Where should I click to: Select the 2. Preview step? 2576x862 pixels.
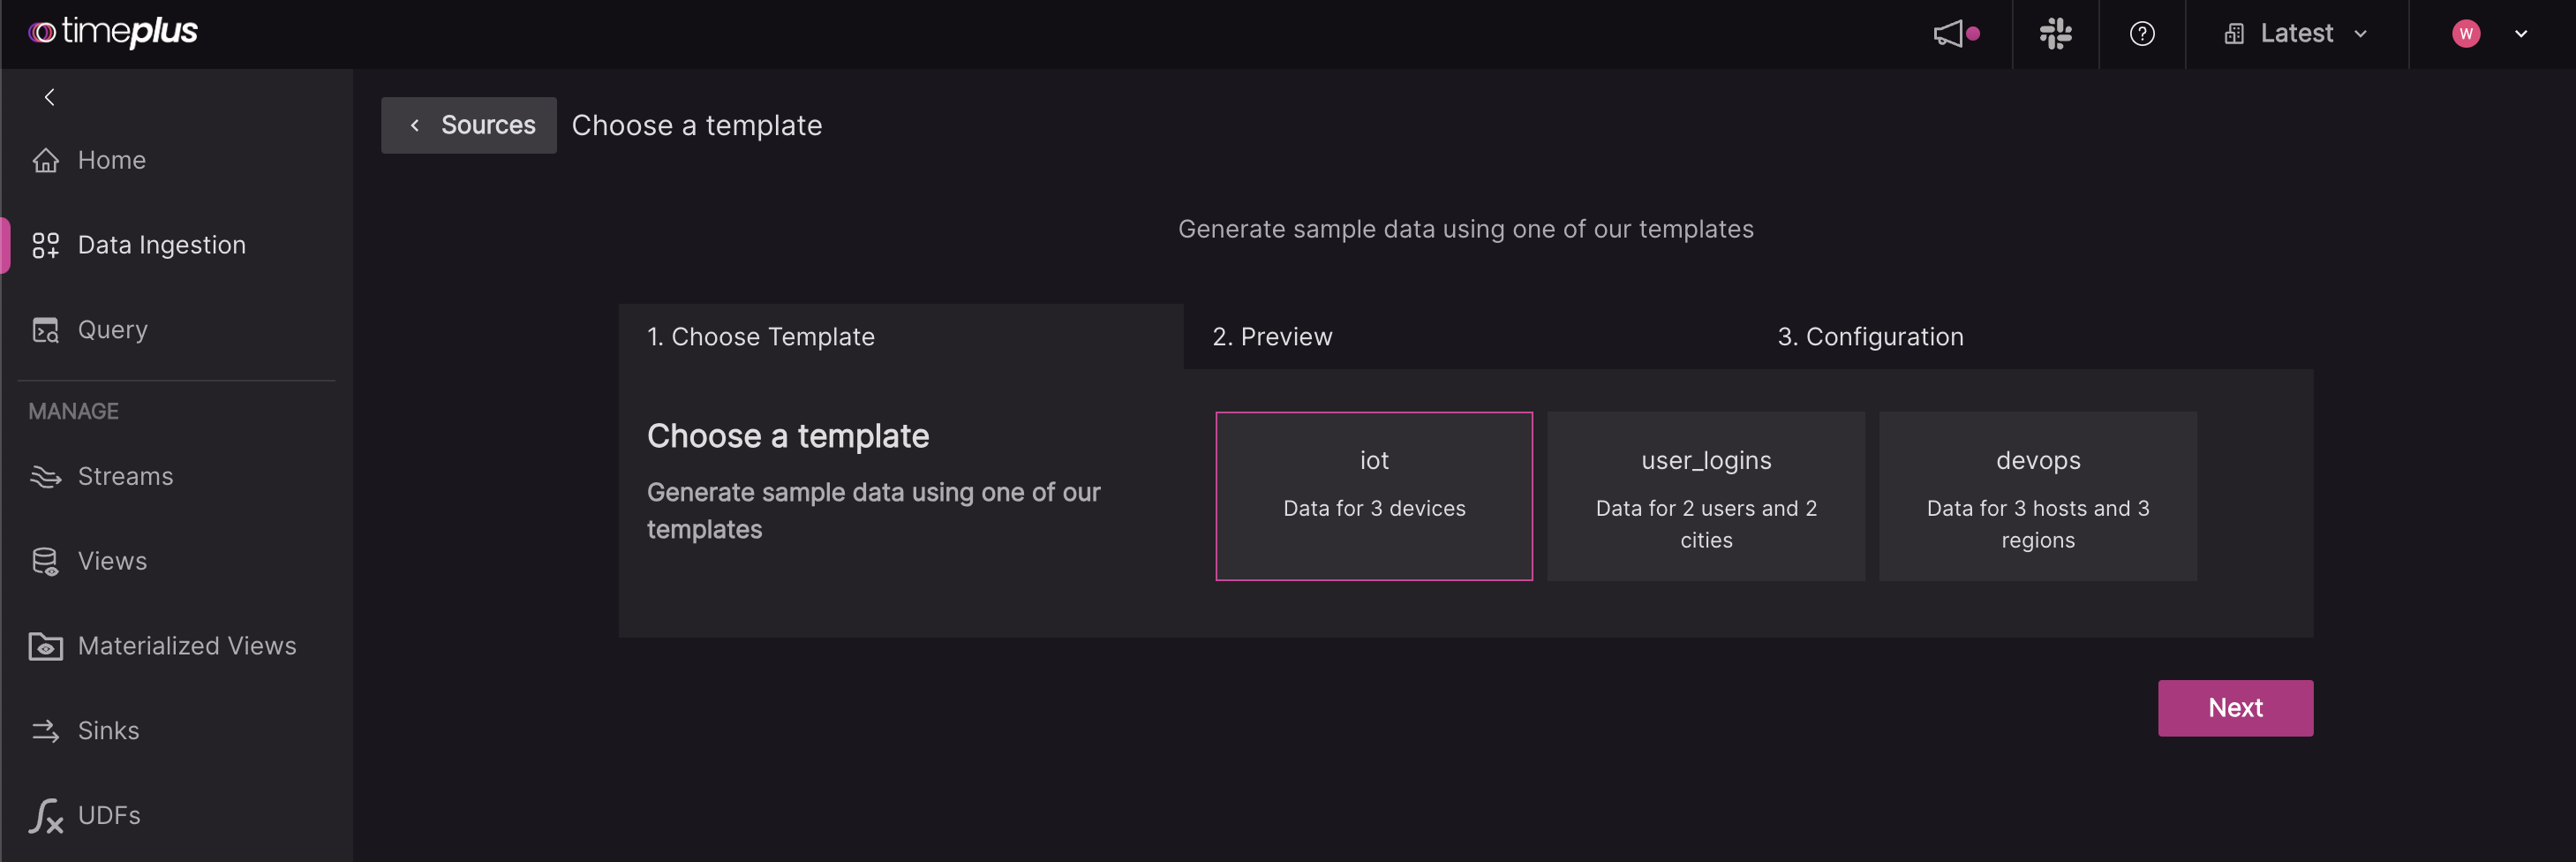coord(1466,337)
